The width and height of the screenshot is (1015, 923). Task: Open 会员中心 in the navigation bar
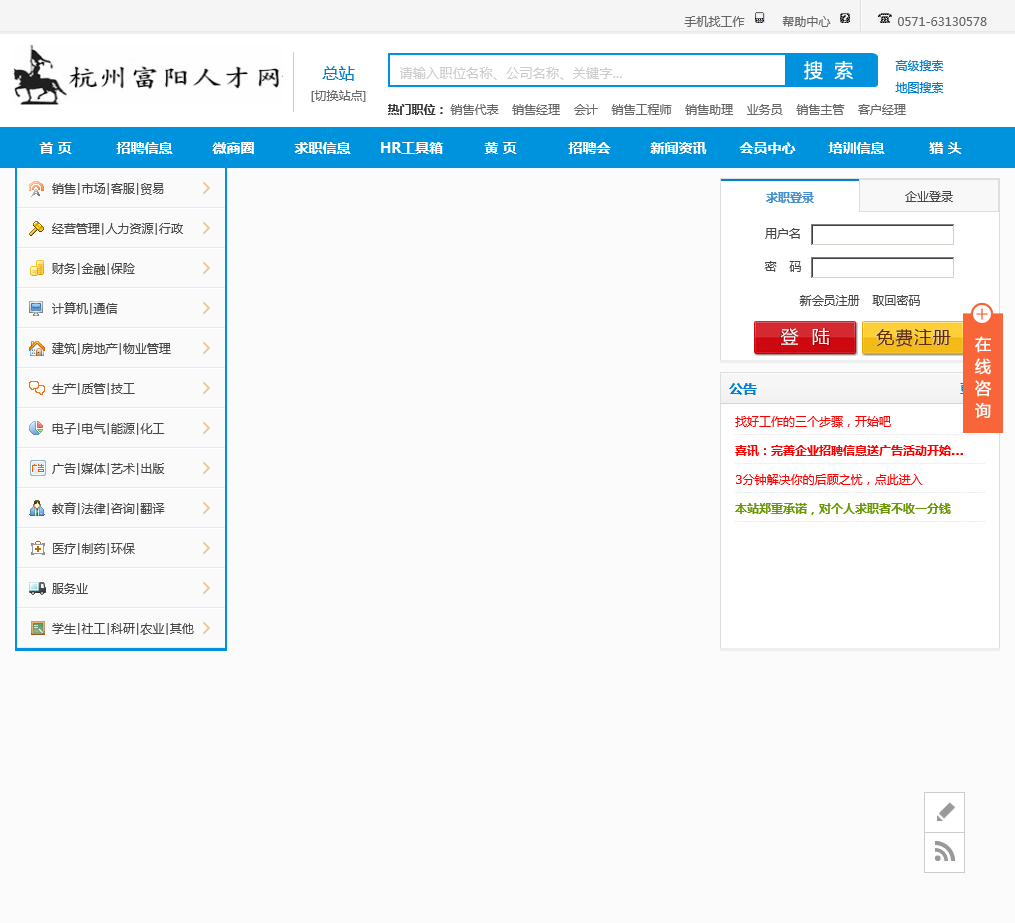click(767, 148)
